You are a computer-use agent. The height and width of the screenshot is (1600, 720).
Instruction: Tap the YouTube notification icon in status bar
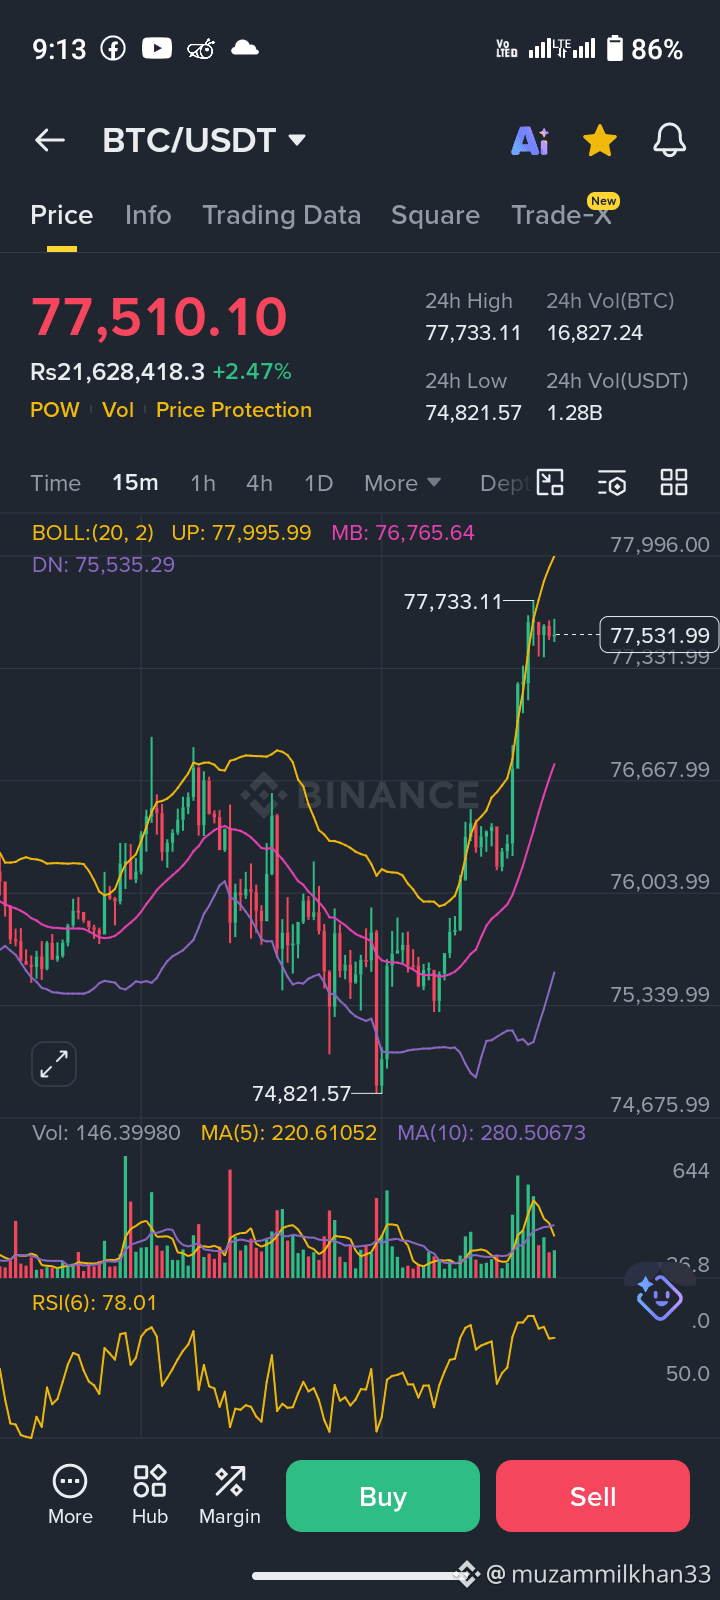tap(157, 48)
